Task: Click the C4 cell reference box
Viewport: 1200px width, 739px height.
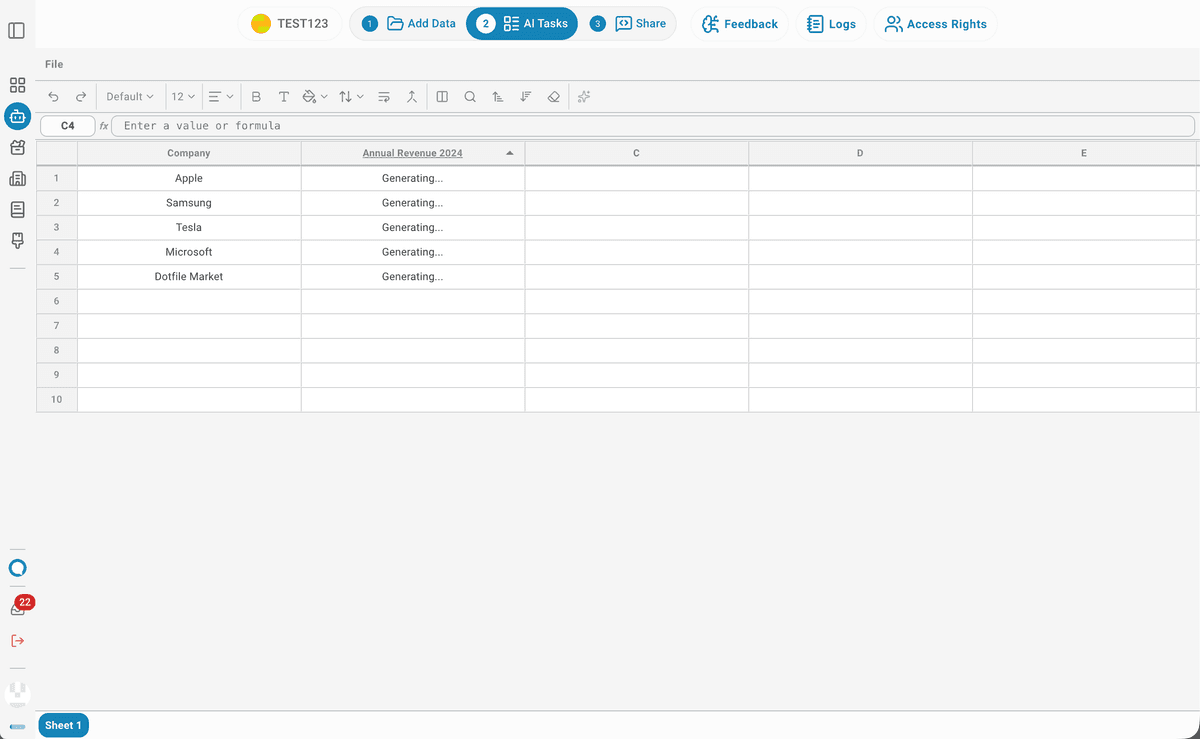Action: (68, 126)
